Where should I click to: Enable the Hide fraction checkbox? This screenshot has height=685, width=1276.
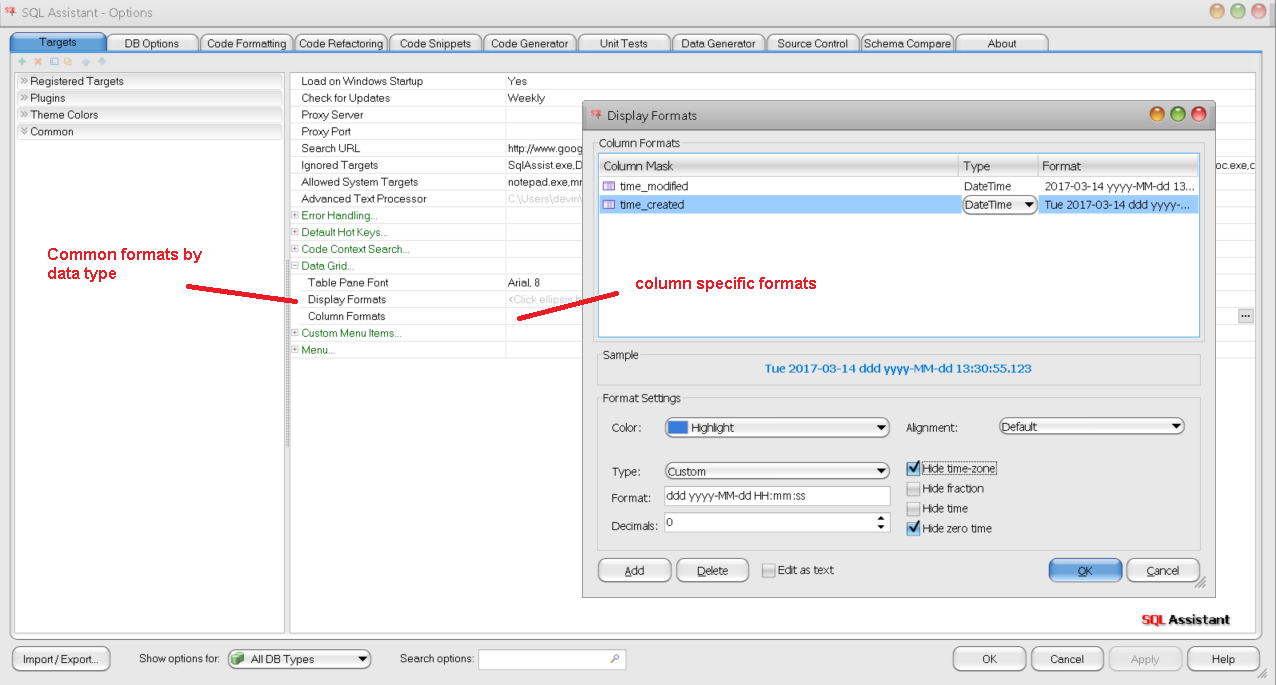913,488
